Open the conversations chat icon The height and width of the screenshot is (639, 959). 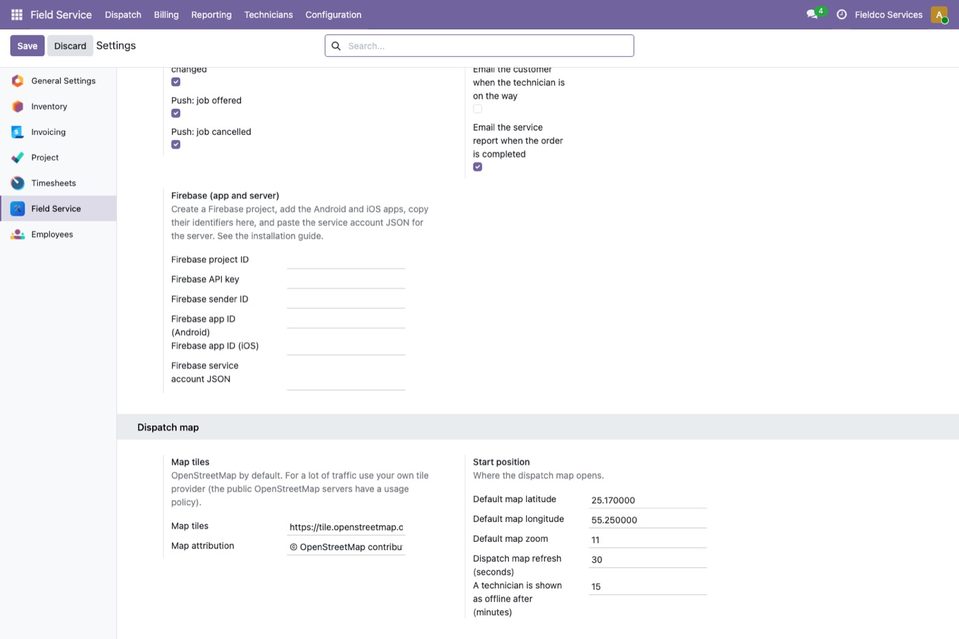(x=812, y=14)
